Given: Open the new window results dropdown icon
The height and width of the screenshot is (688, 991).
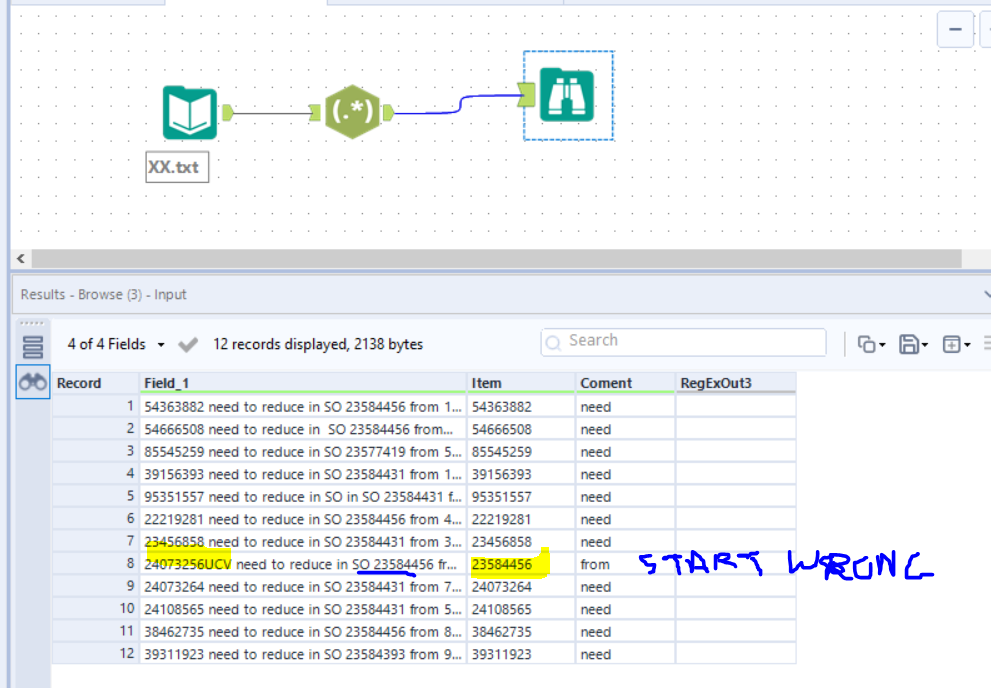Looking at the screenshot, I should click(956, 344).
